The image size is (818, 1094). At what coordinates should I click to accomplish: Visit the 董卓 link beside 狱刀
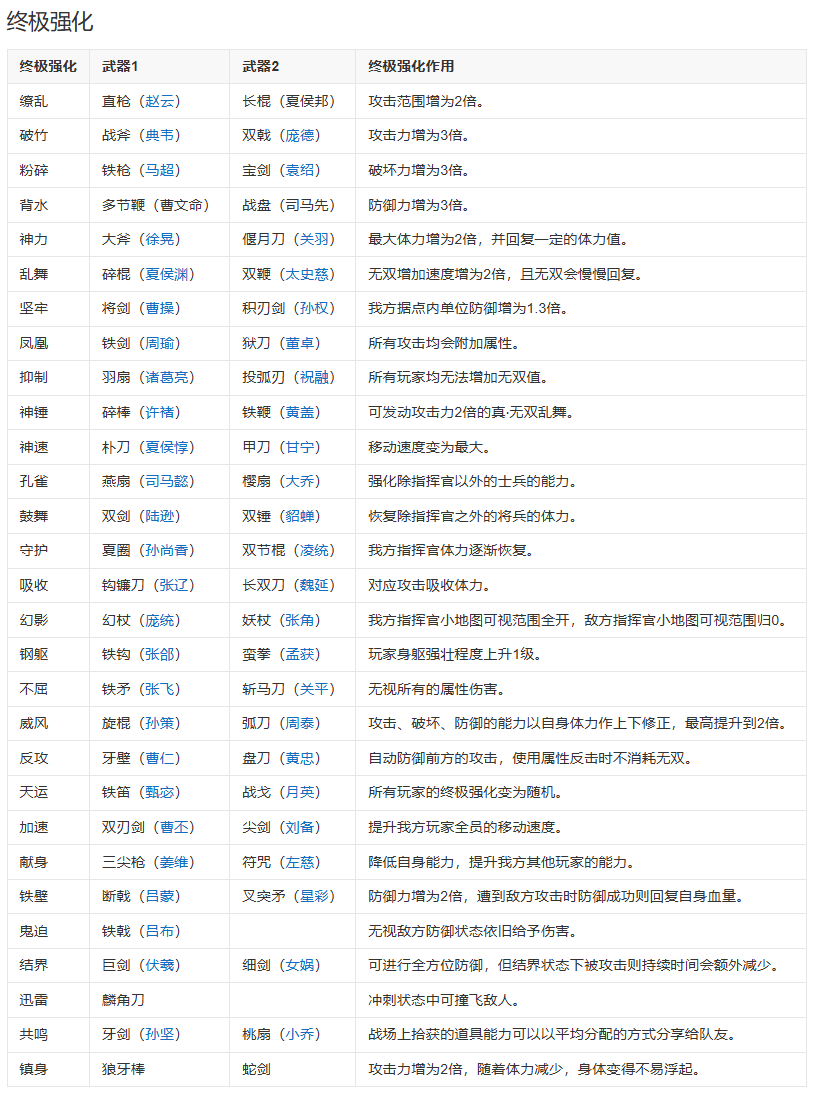[x=300, y=343]
